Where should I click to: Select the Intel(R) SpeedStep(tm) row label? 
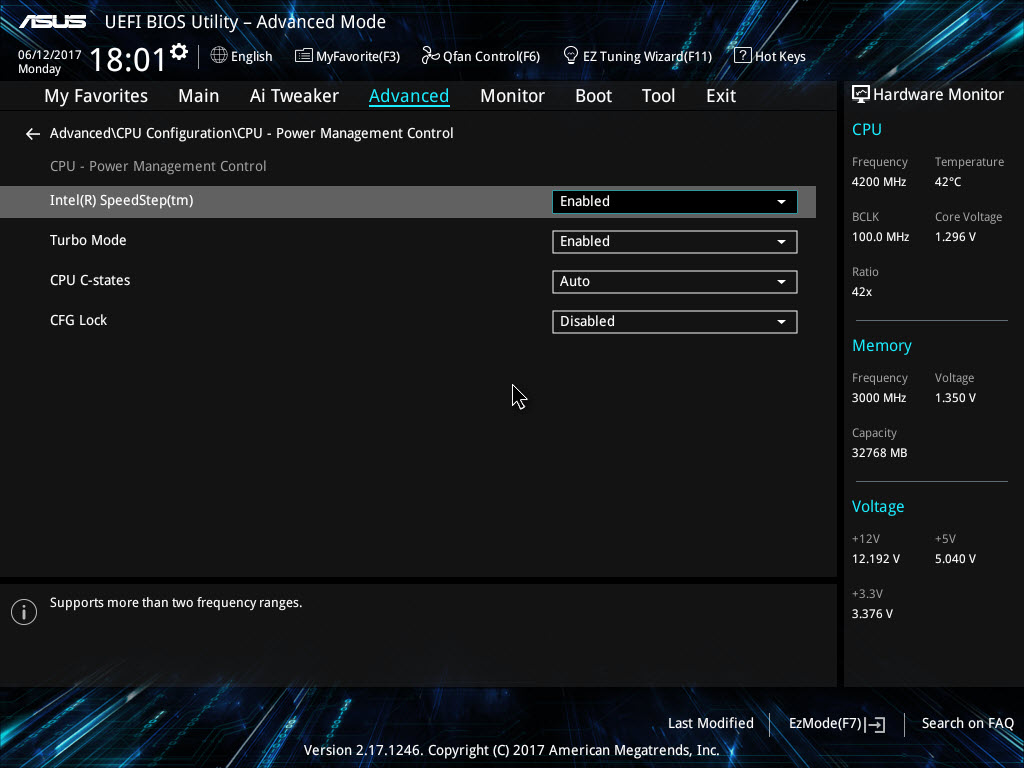pos(121,200)
